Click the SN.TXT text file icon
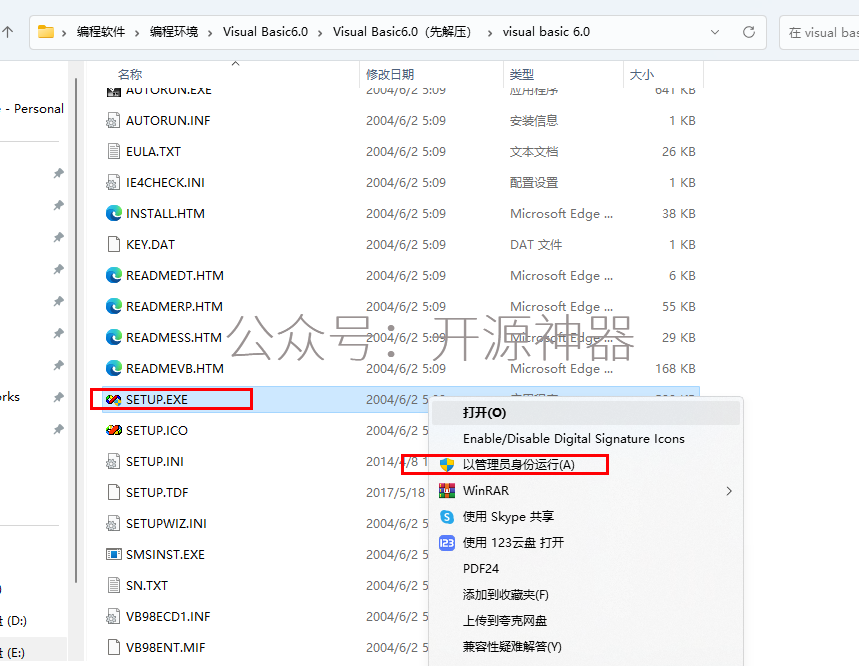 [x=113, y=585]
